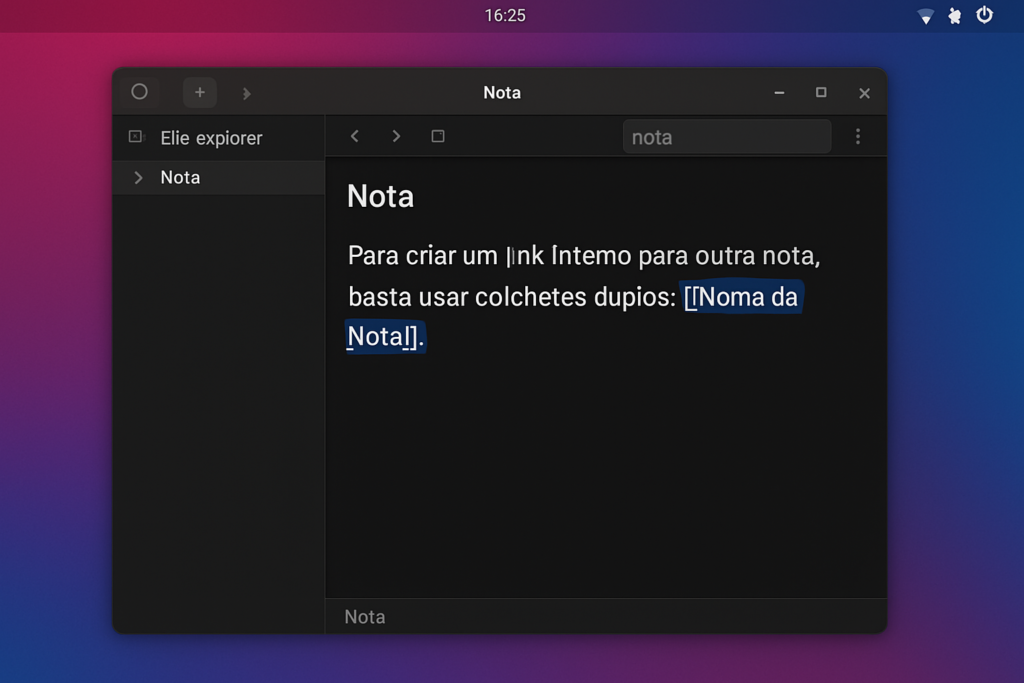Open the power menu in the top bar
Viewport: 1024px width, 683px height.
[985, 15]
